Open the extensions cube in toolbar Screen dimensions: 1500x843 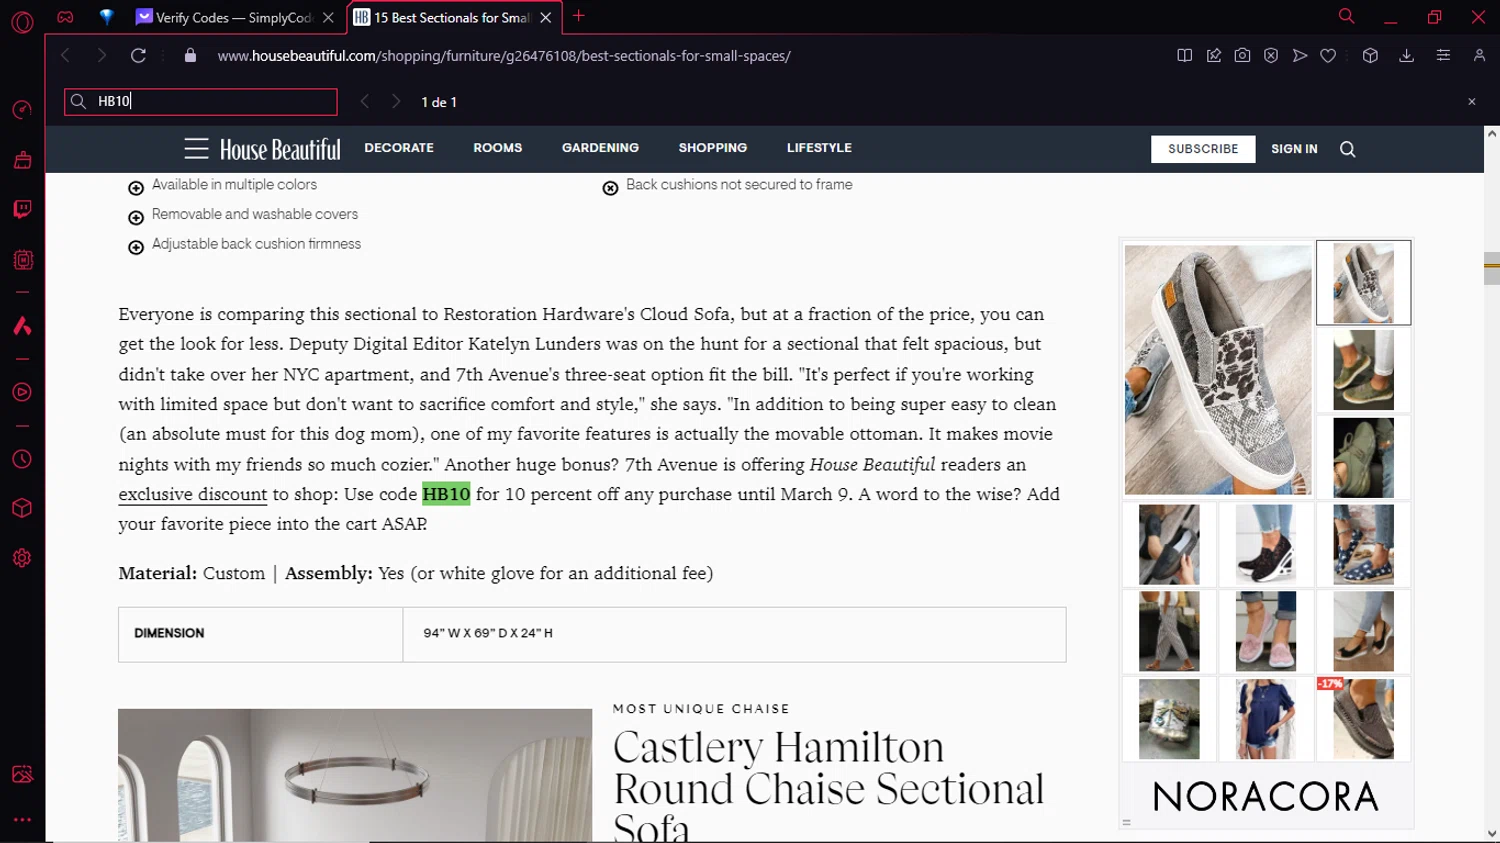tap(1370, 56)
